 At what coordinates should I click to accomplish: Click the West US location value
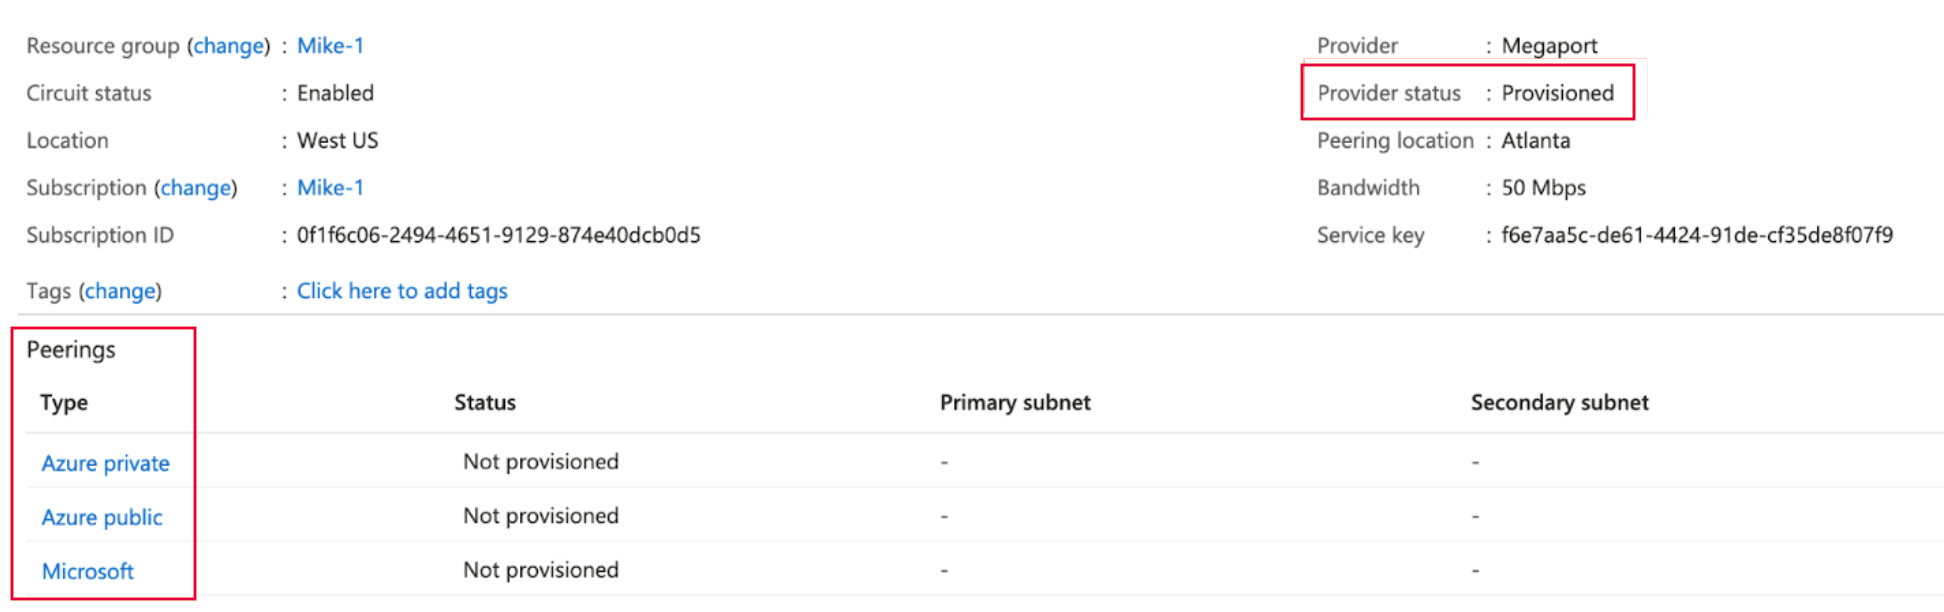pos(337,140)
